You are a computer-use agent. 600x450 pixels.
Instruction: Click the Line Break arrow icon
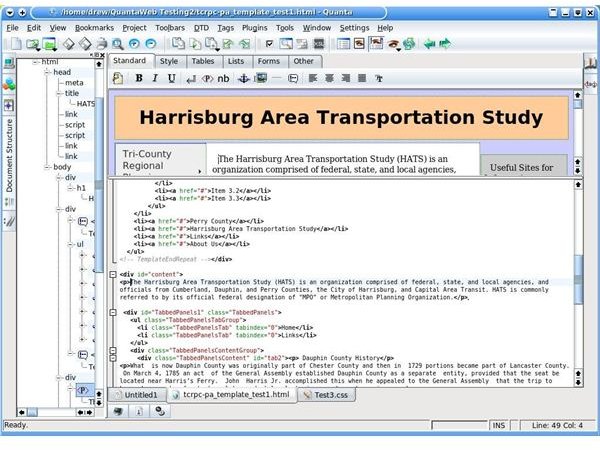coord(191,79)
